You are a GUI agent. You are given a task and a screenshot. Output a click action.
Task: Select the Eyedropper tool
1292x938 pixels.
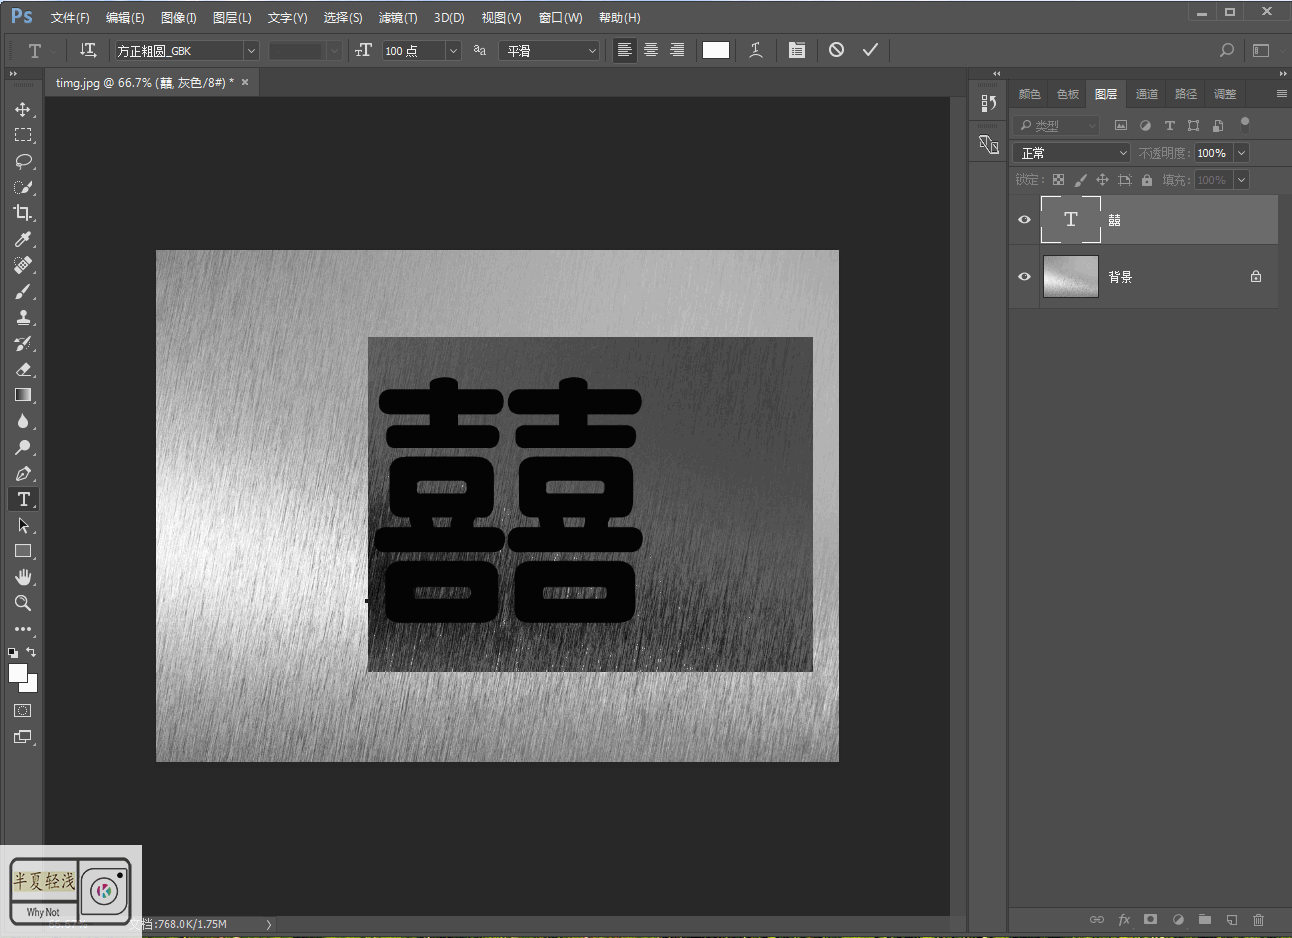coord(23,239)
